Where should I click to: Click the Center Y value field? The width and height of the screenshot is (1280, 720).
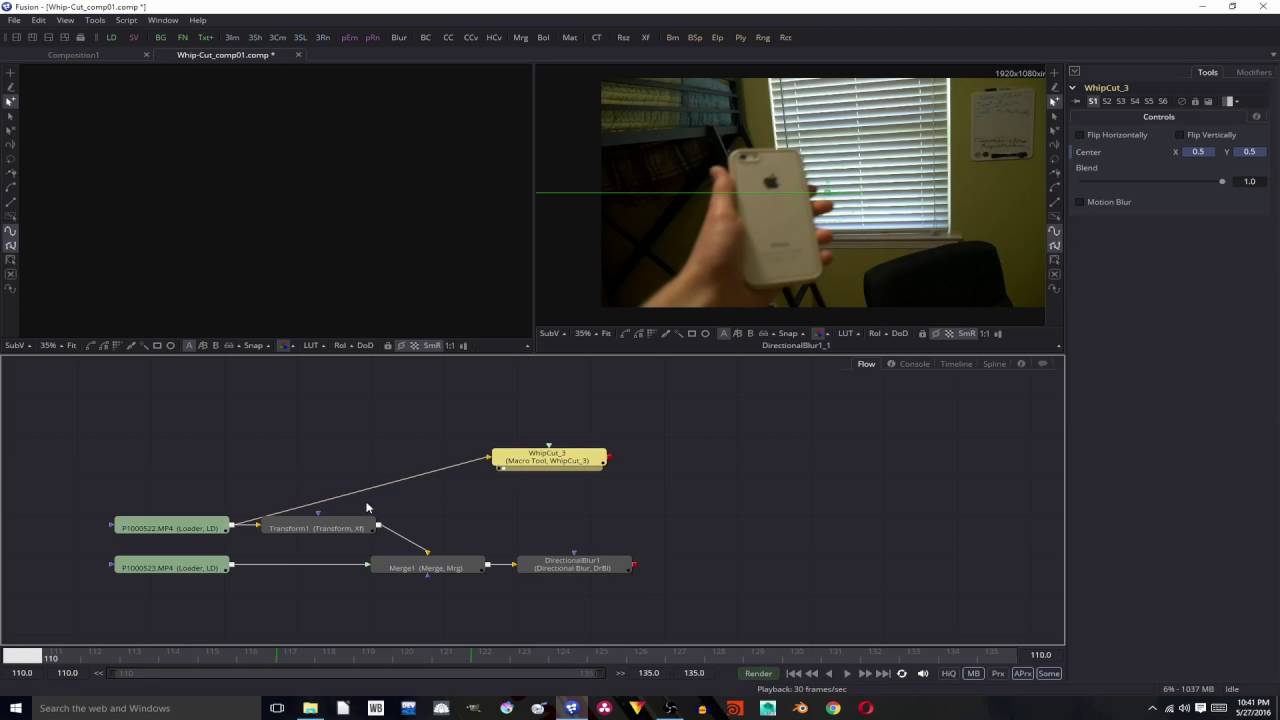(x=1249, y=152)
